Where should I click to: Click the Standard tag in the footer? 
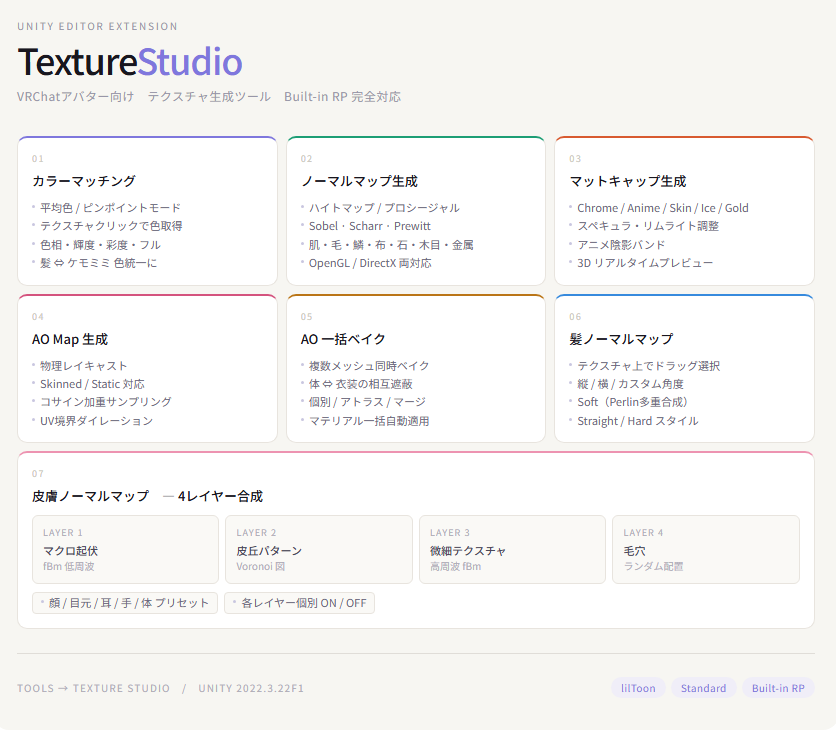tap(703, 688)
